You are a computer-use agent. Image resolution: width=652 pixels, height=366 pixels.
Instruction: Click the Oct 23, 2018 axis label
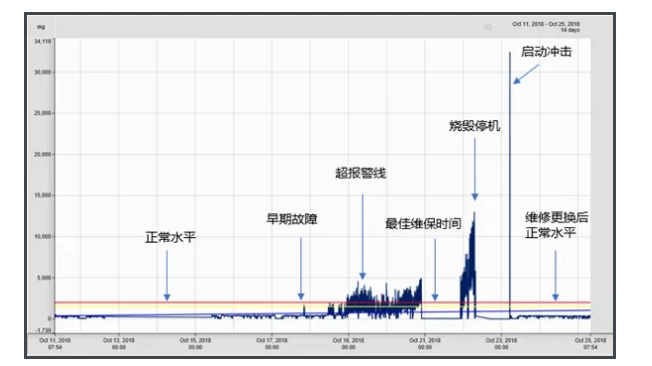click(501, 343)
